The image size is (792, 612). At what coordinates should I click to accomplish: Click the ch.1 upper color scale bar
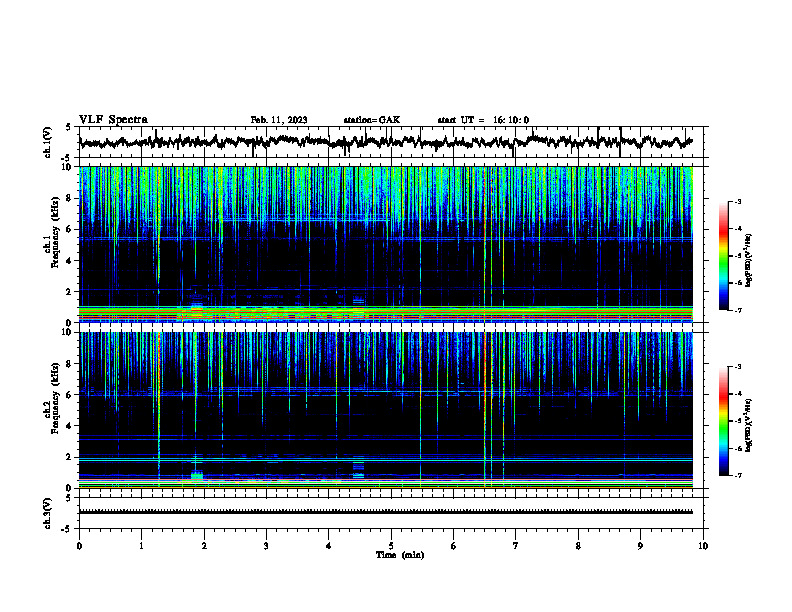tap(723, 256)
